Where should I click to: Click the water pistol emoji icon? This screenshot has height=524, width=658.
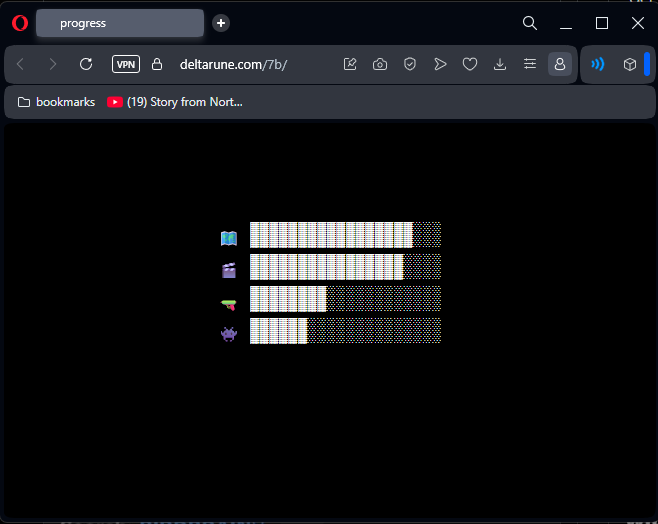click(x=229, y=304)
